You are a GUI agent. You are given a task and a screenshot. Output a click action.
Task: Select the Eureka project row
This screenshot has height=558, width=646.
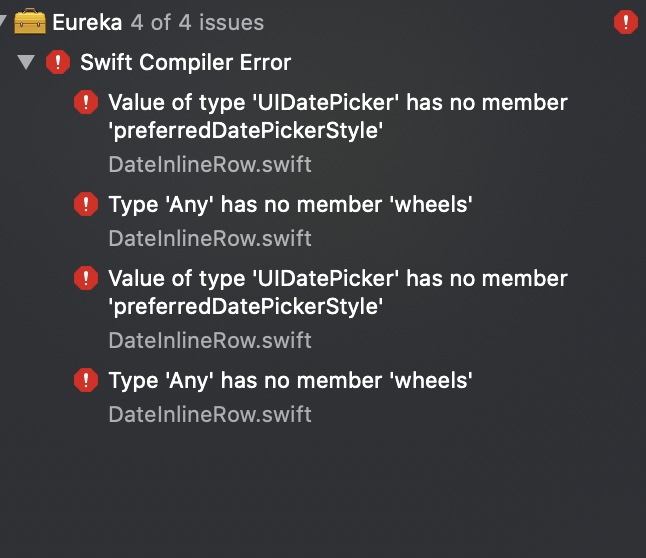point(323,22)
